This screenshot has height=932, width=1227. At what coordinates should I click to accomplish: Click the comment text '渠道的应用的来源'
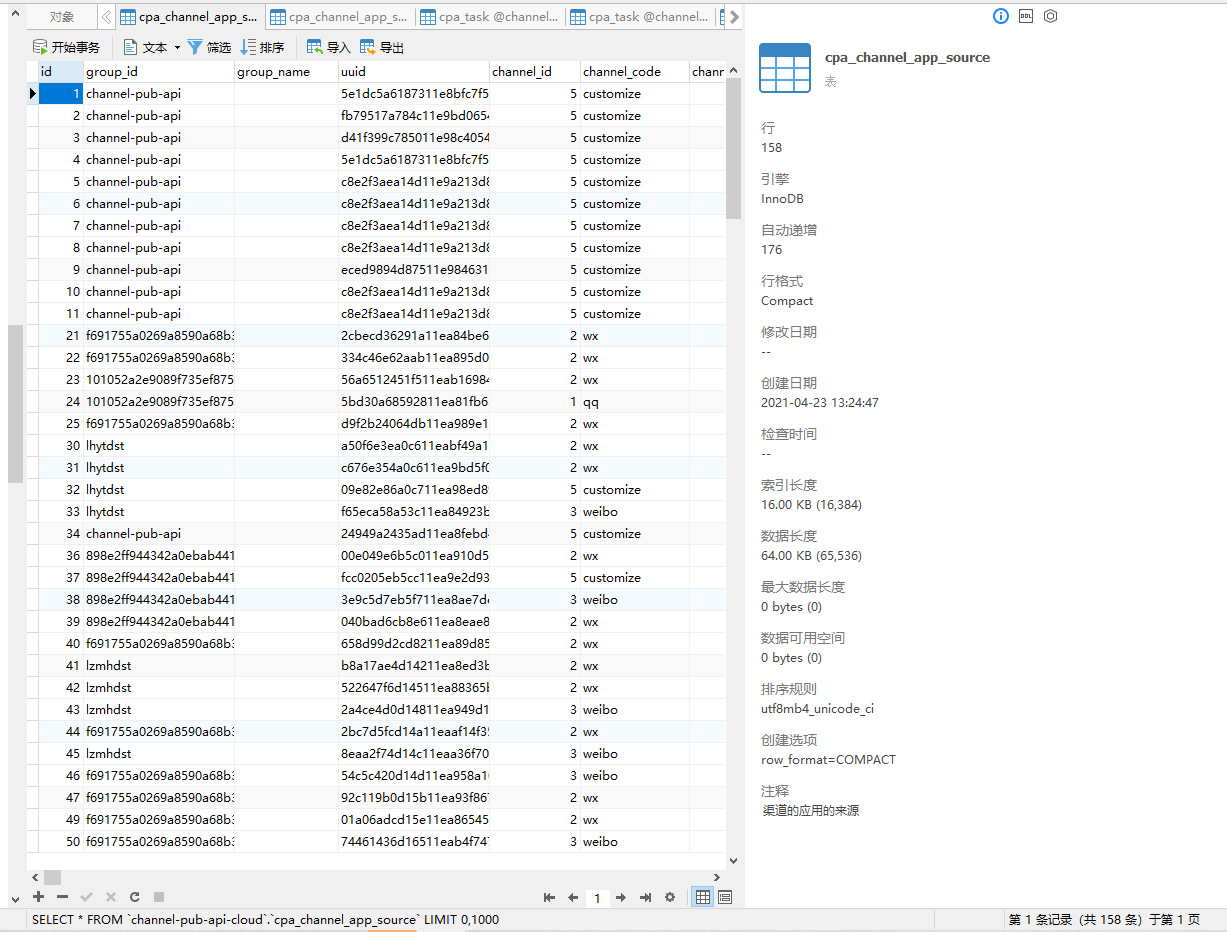pos(810,811)
